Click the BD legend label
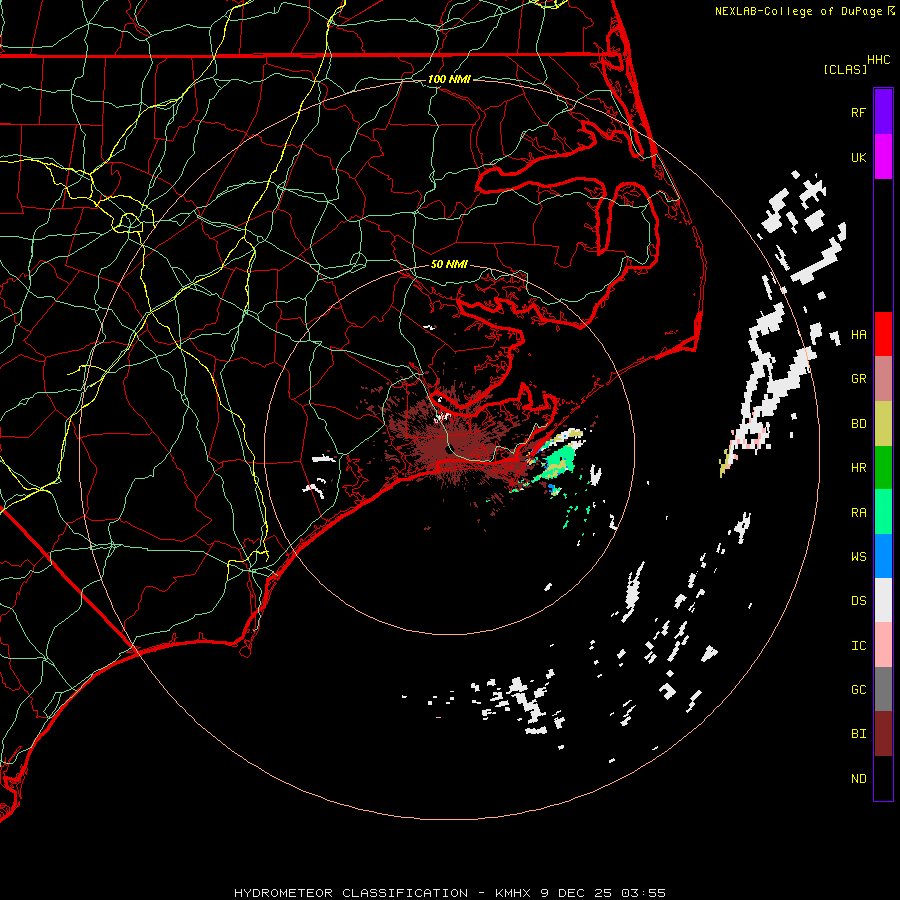 859,424
